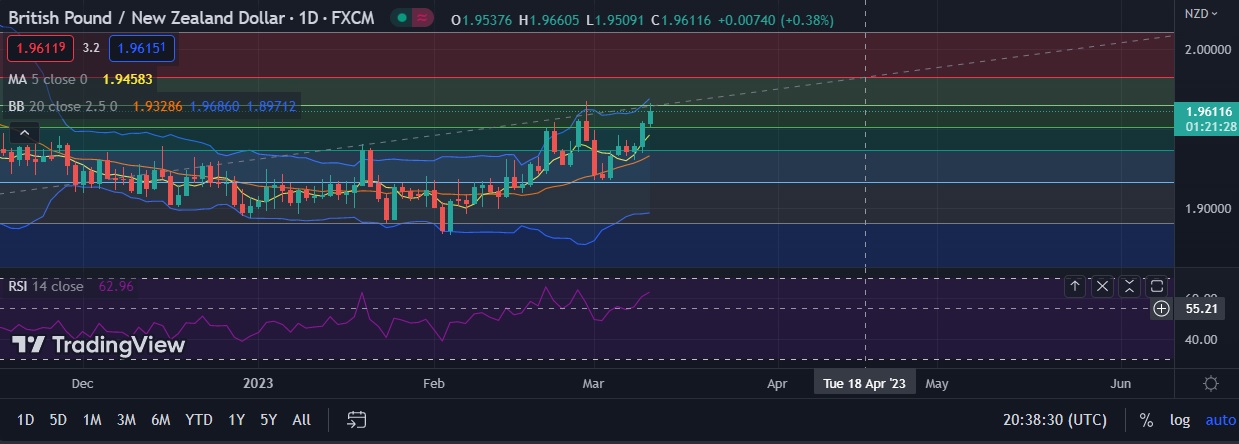Toggle auto scale mode
This screenshot has height=444, width=1239.
point(1220,420)
